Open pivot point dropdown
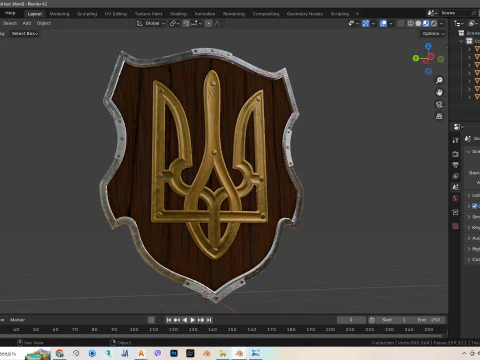The image size is (480, 360). [x=175, y=23]
